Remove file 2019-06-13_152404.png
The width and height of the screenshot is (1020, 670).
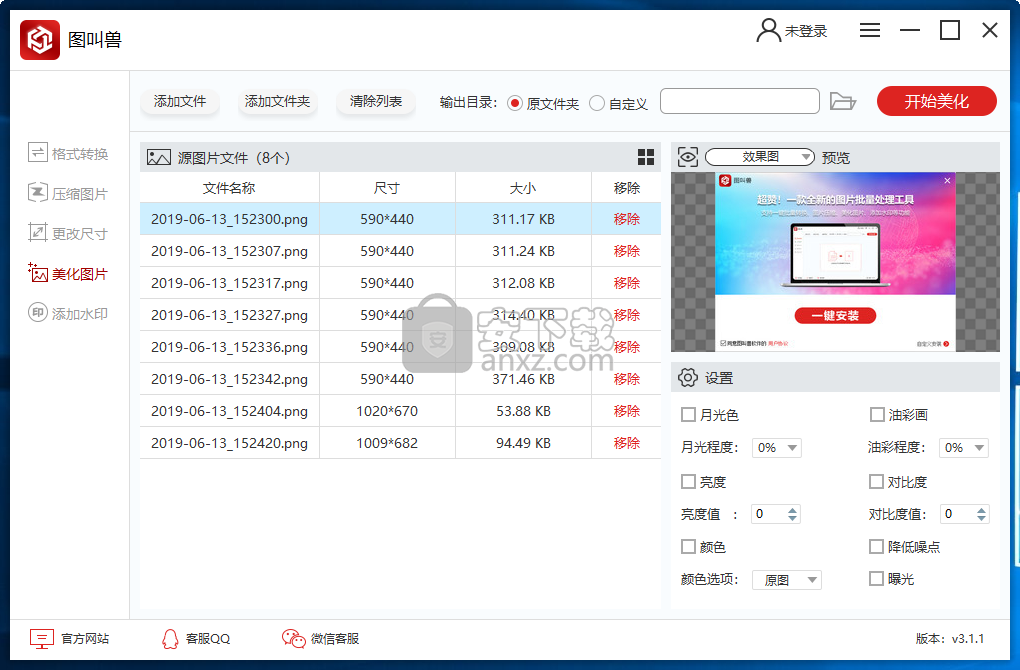(626, 411)
